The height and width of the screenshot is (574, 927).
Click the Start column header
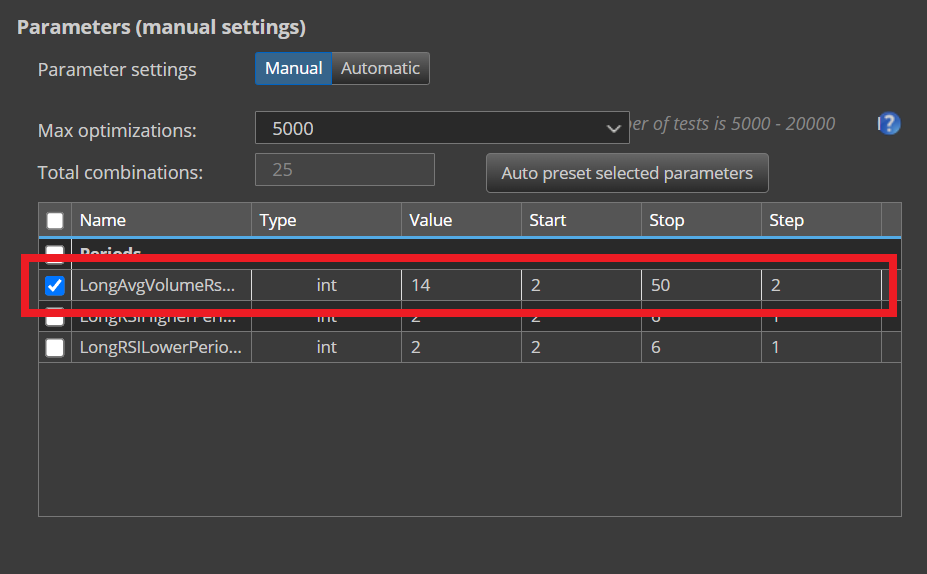point(580,220)
